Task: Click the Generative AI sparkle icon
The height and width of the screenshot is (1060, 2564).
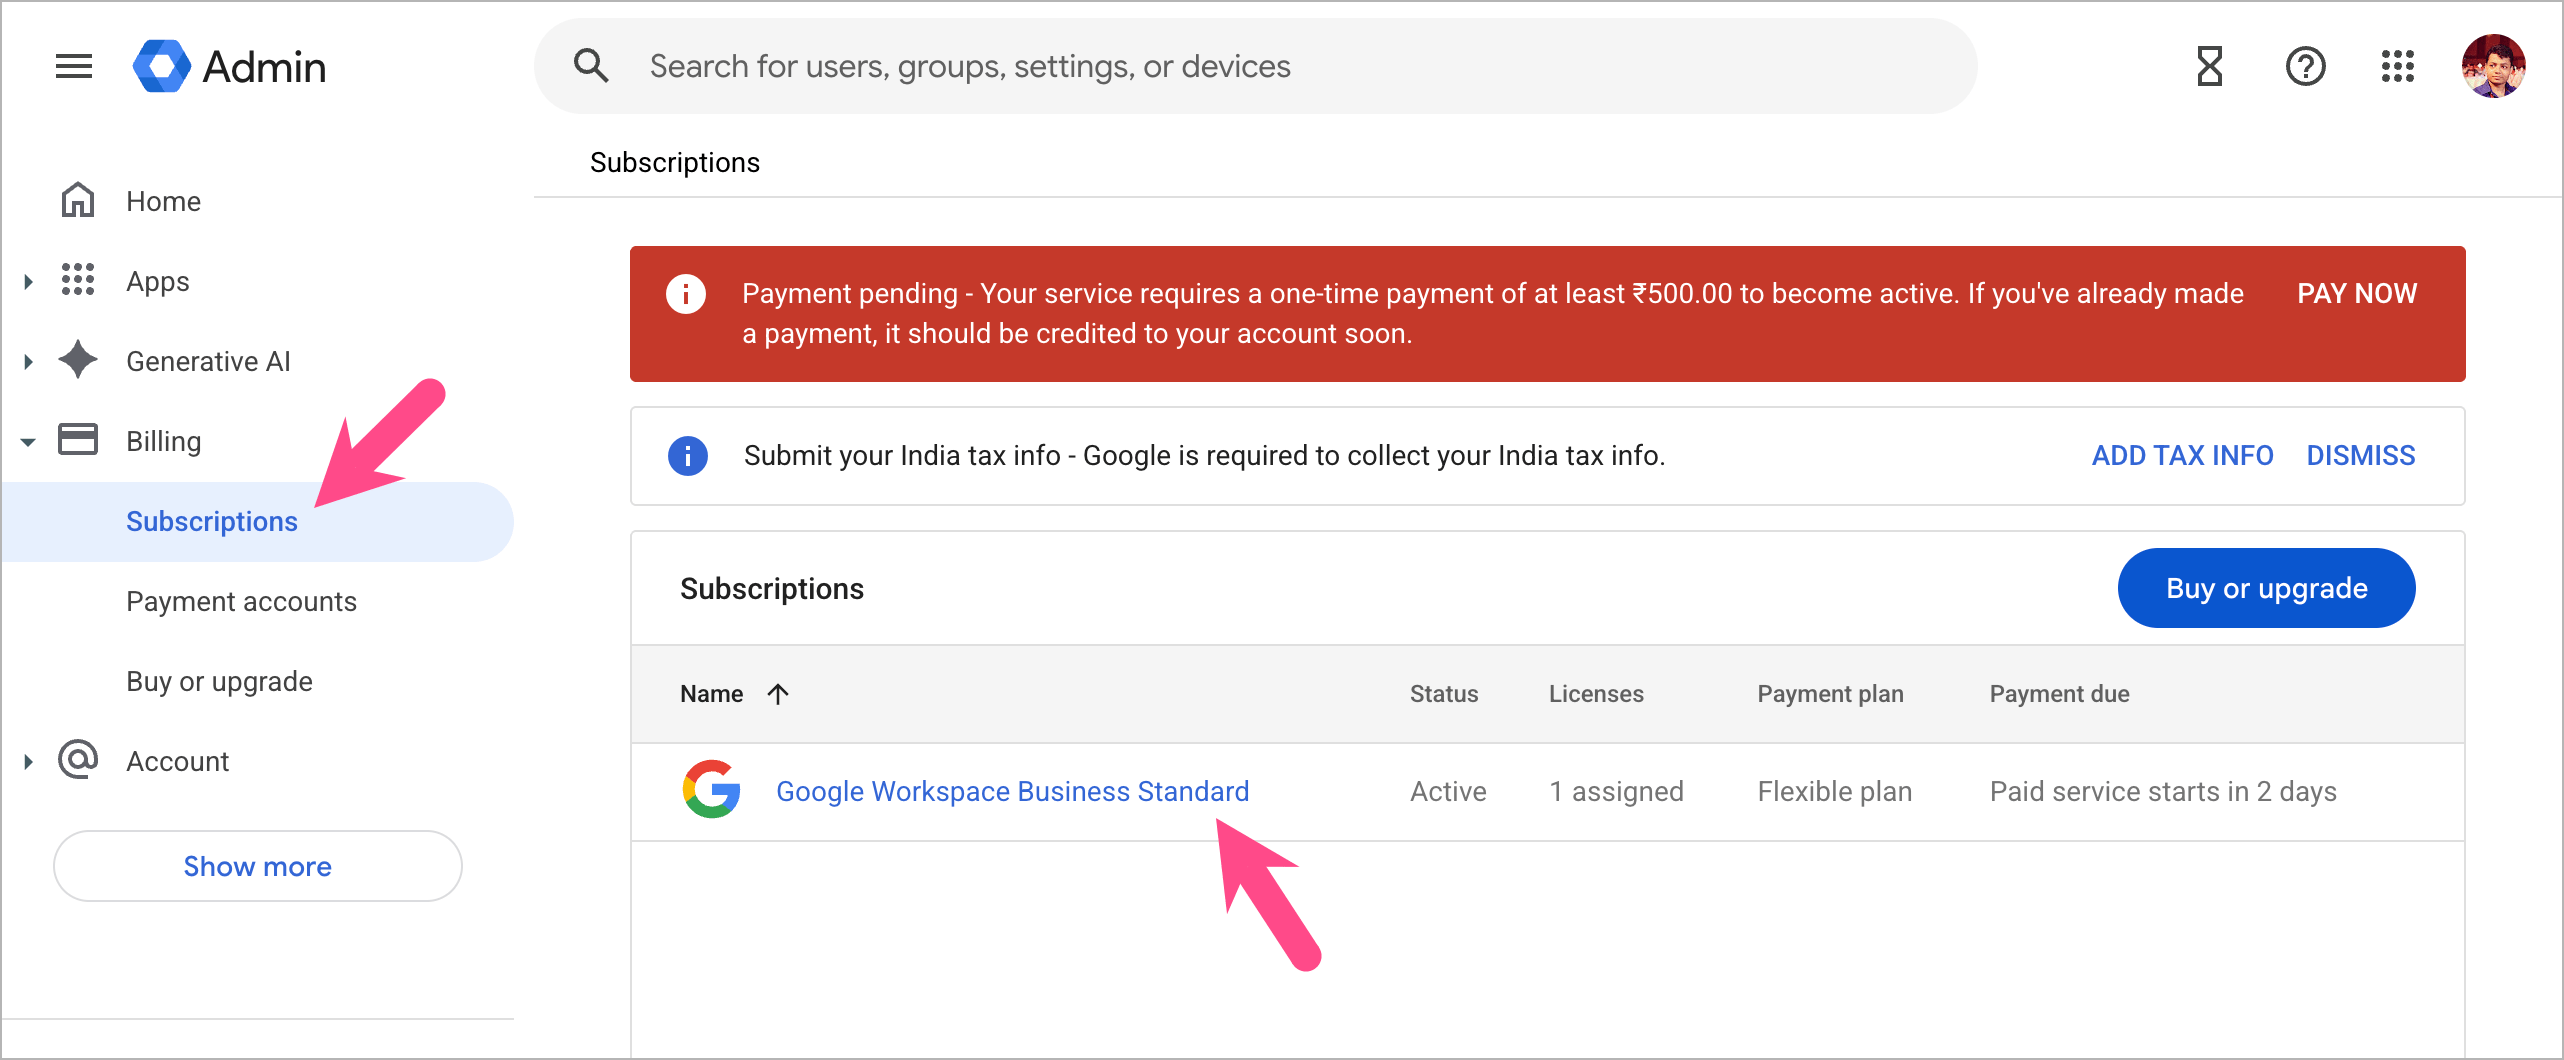Action: (x=78, y=360)
